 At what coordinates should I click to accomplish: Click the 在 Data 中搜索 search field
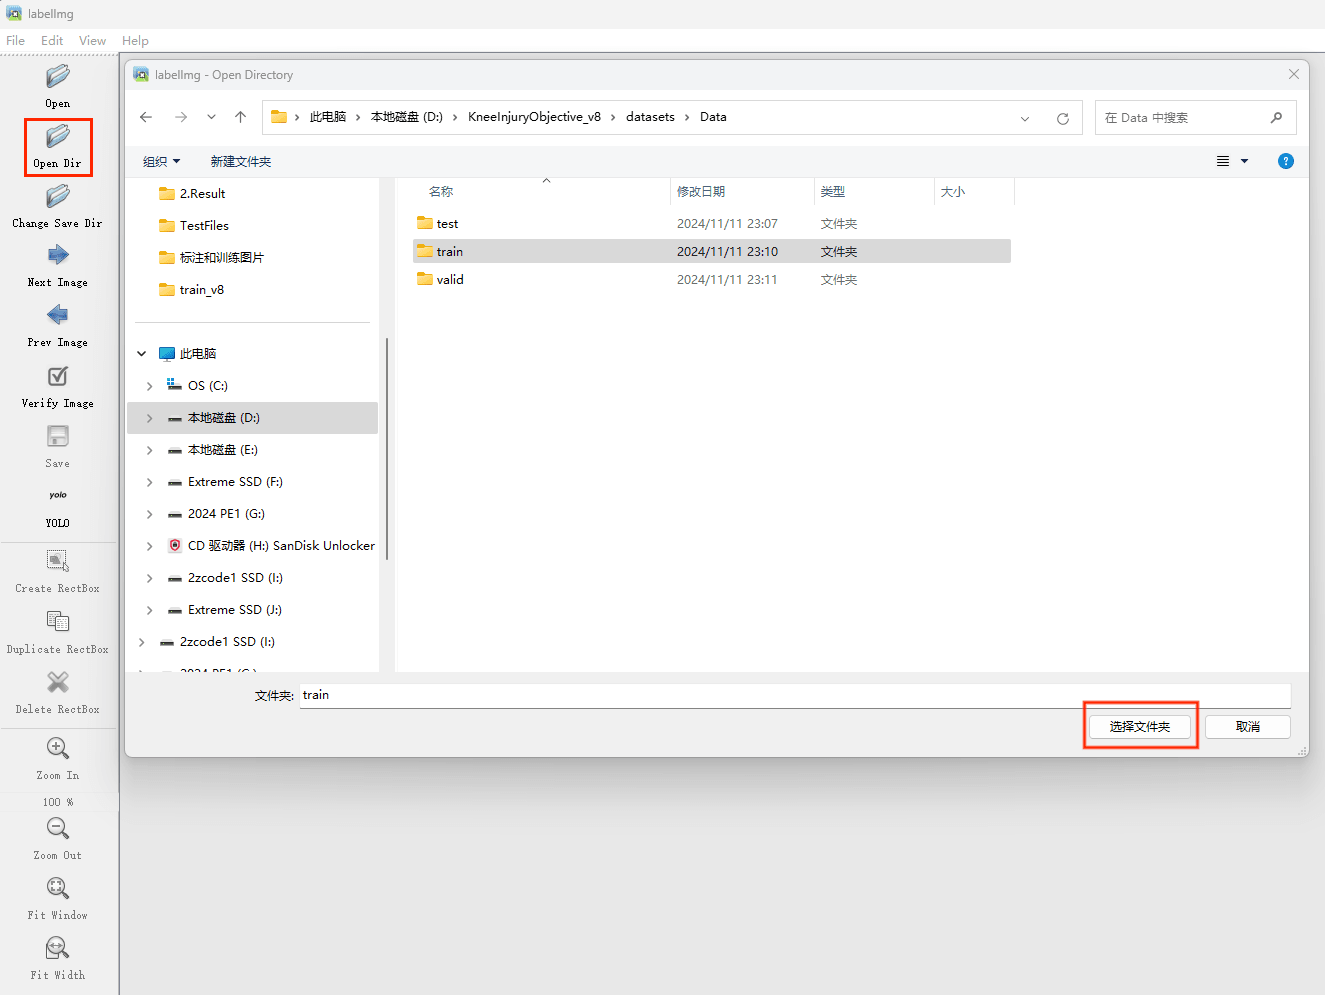[x=1183, y=118]
